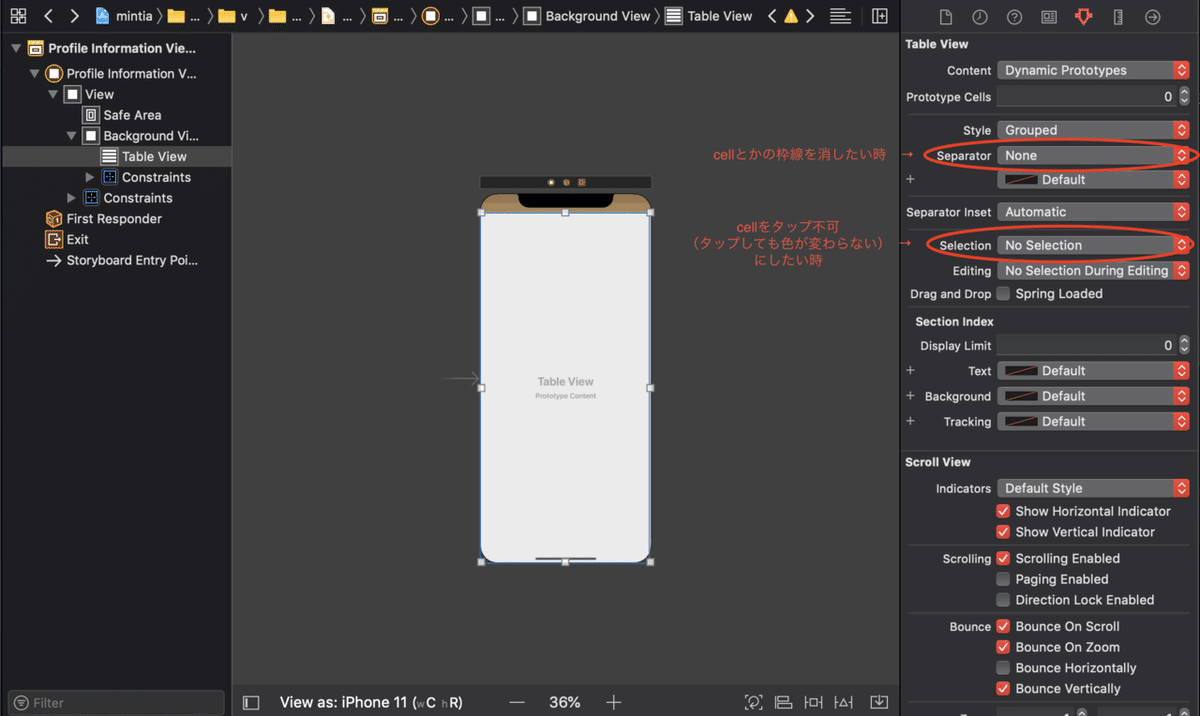Image resolution: width=1200 pixels, height=716 pixels.
Task: Add a new editor pane
Action: pyautogui.click(x=880, y=16)
